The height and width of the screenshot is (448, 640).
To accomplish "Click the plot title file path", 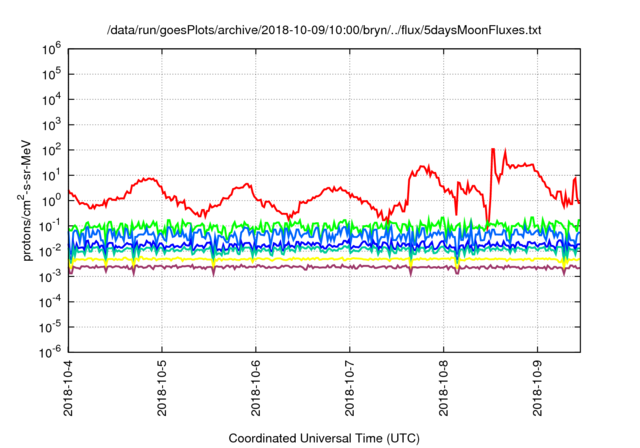I will [324, 30].
